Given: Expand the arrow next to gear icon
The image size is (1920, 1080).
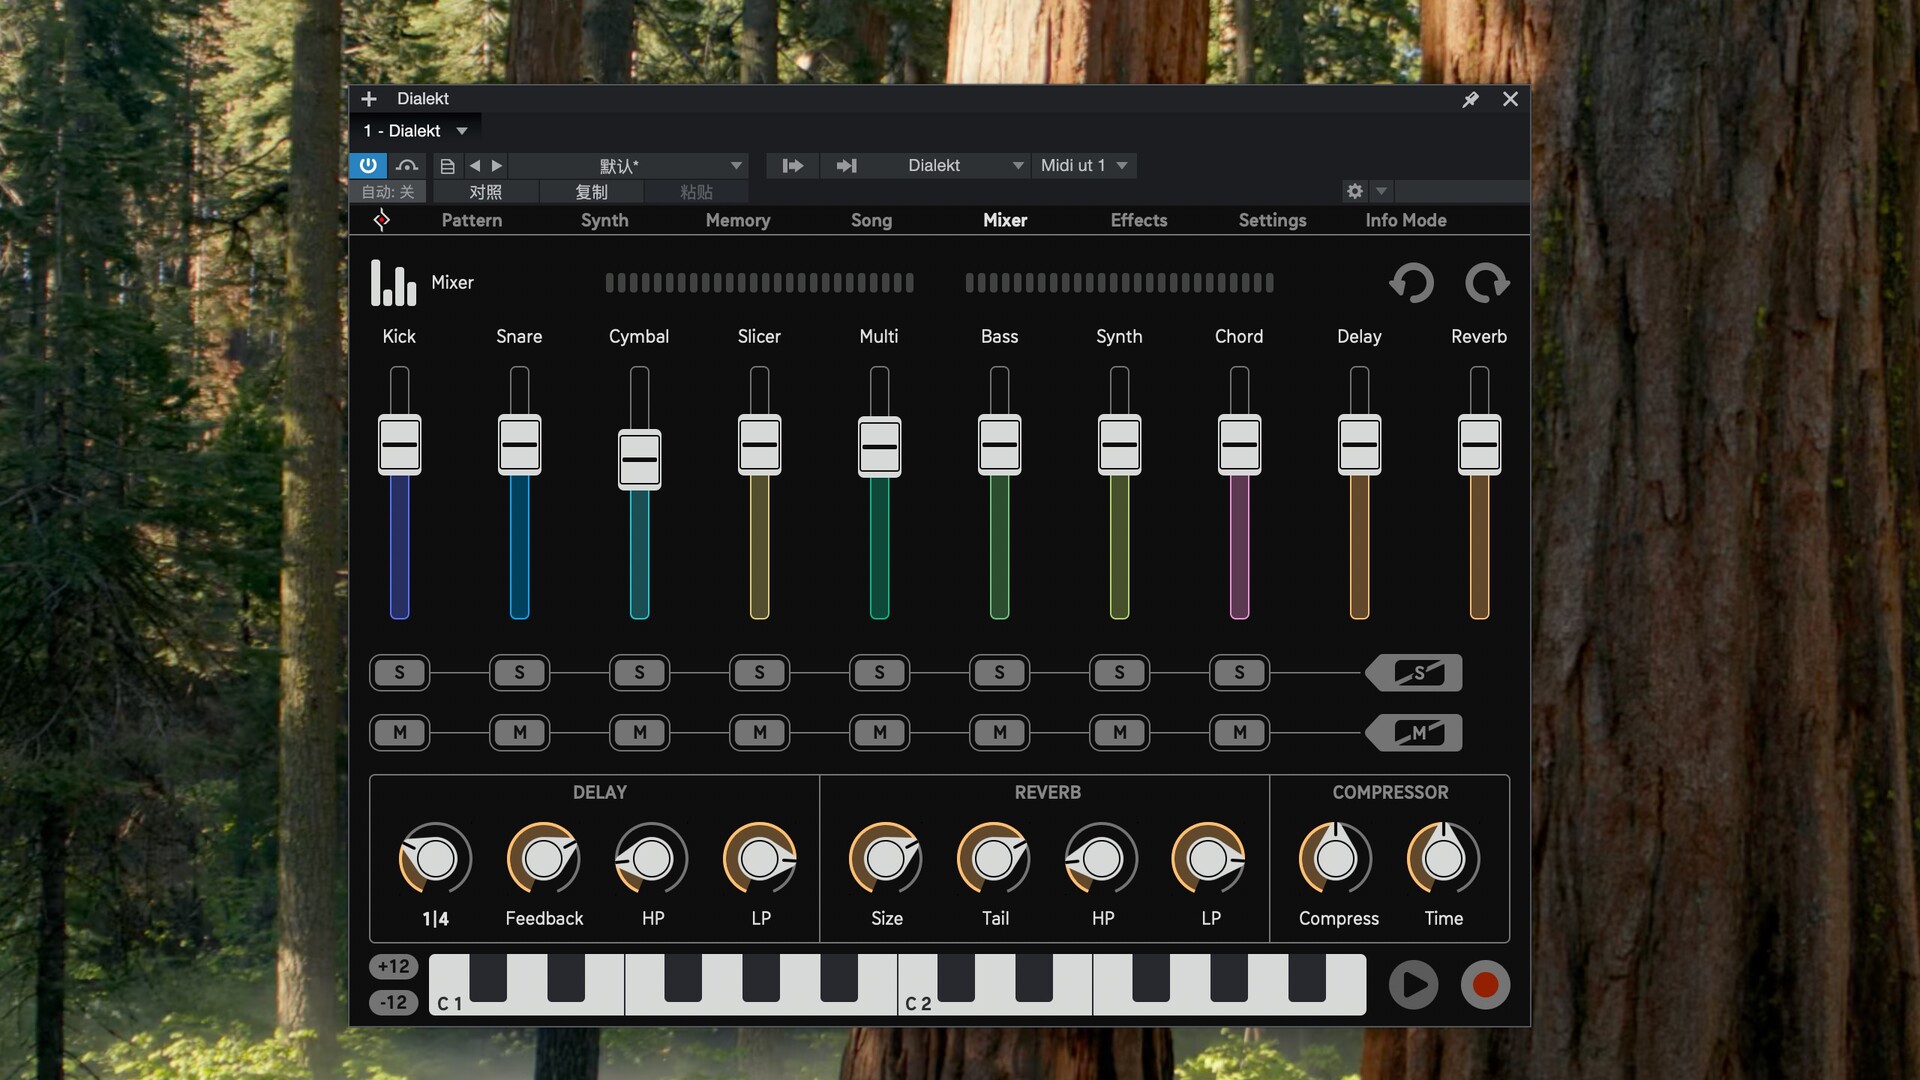Looking at the screenshot, I should (1381, 191).
